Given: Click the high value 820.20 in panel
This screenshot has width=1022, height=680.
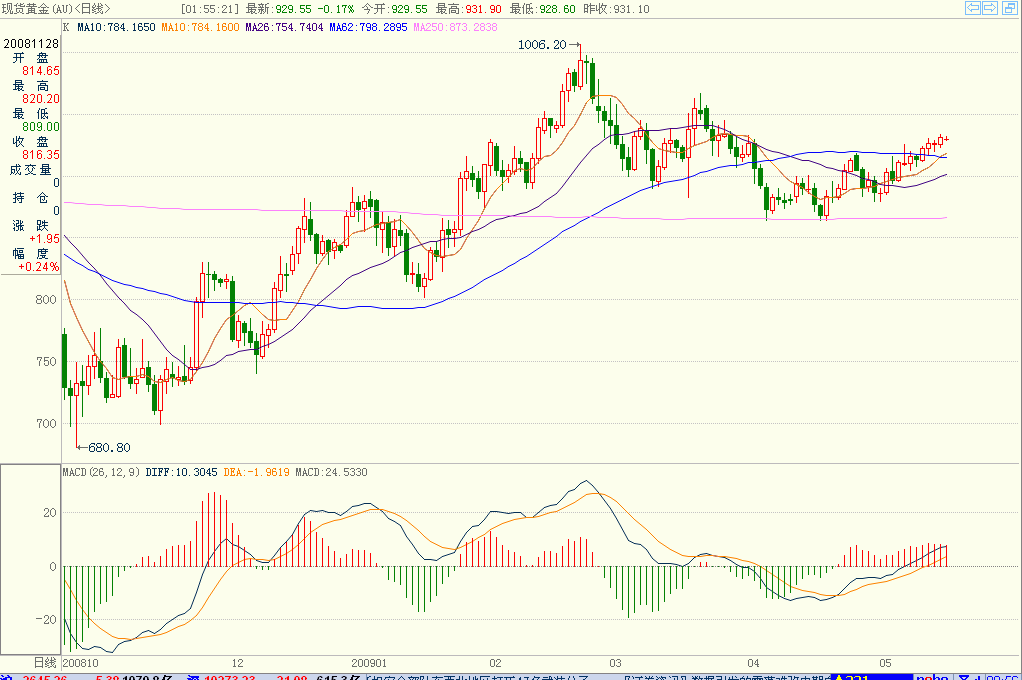Looking at the screenshot, I should pyautogui.click(x=40, y=99).
